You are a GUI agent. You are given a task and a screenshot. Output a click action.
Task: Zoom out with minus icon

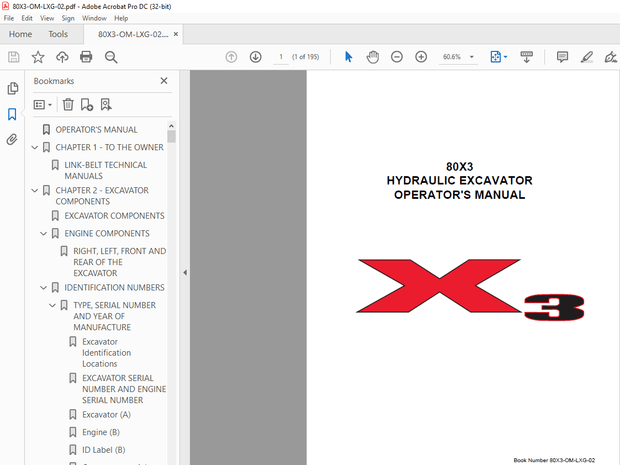tap(397, 57)
